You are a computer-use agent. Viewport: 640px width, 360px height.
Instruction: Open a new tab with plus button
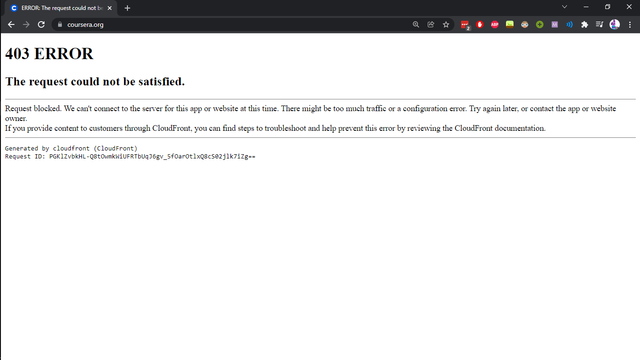pyautogui.click(x=127, y=8)
